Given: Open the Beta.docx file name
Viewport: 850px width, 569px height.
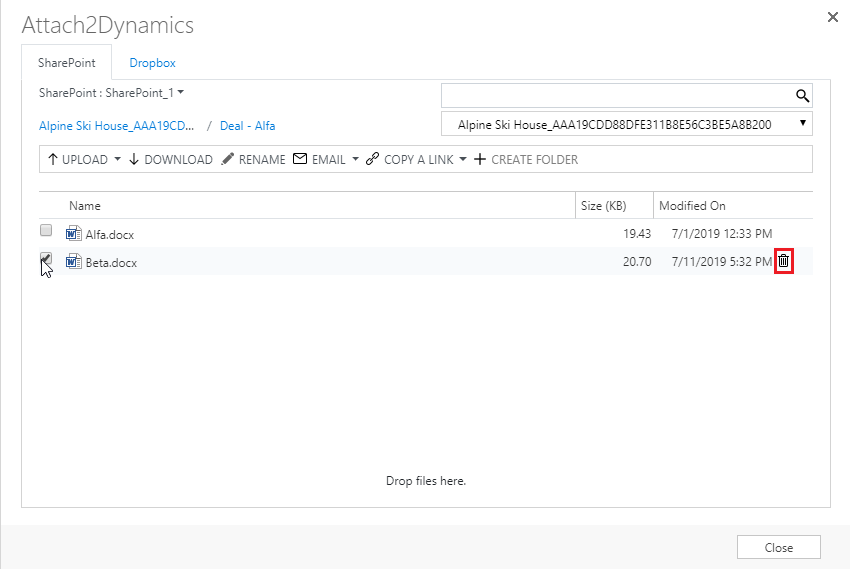Looking at the screenshot, I should [111, 263].
